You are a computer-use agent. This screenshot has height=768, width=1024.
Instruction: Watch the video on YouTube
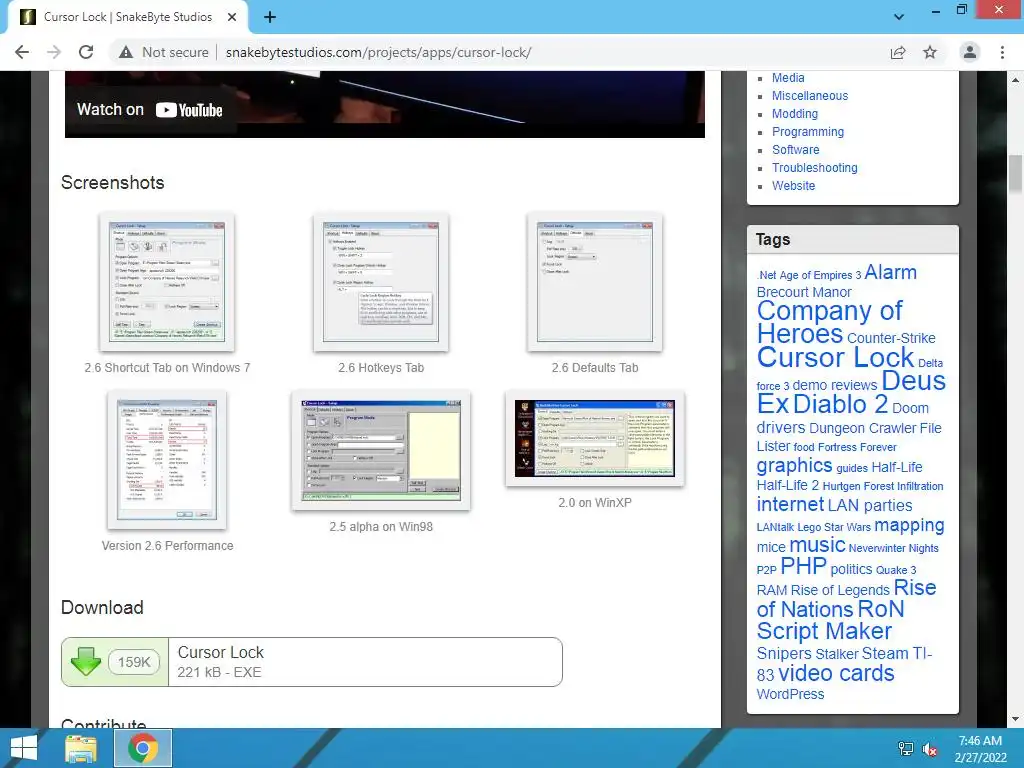150,110
